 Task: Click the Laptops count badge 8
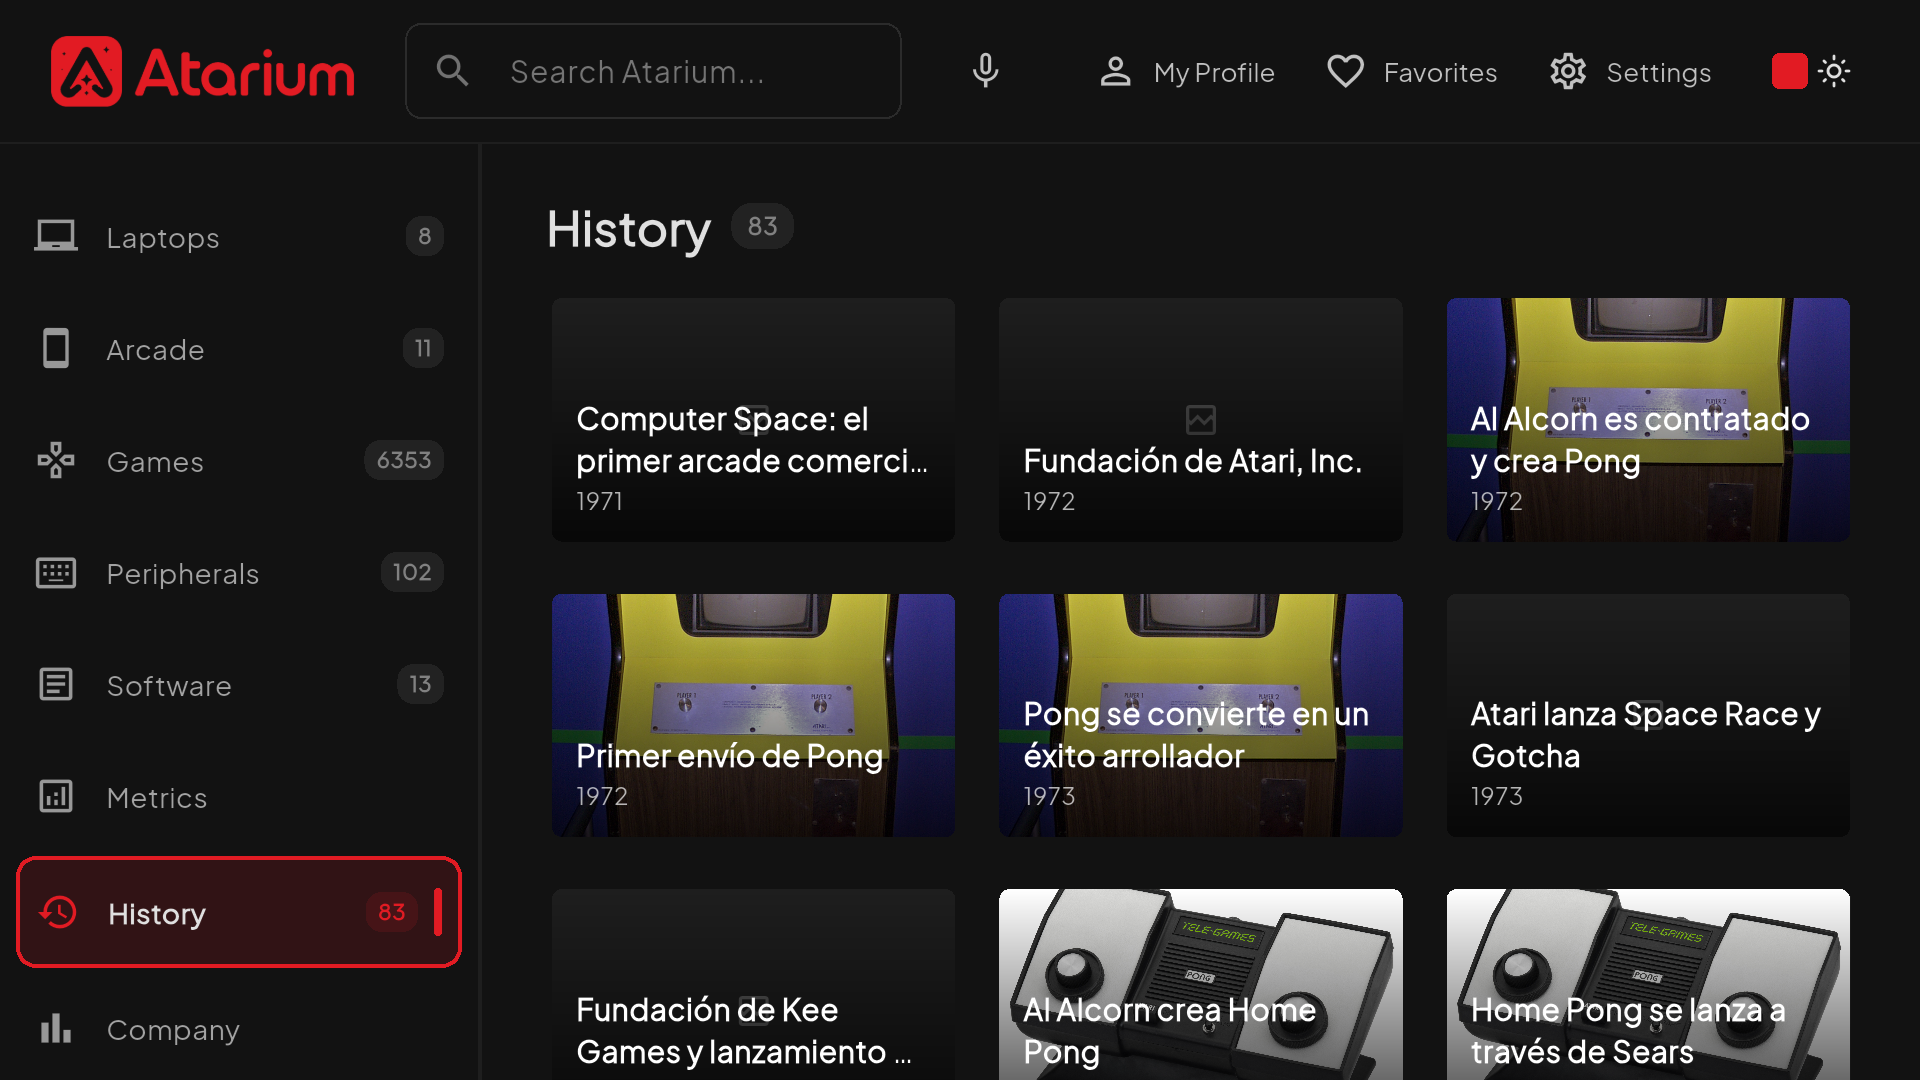coord(425,236)
